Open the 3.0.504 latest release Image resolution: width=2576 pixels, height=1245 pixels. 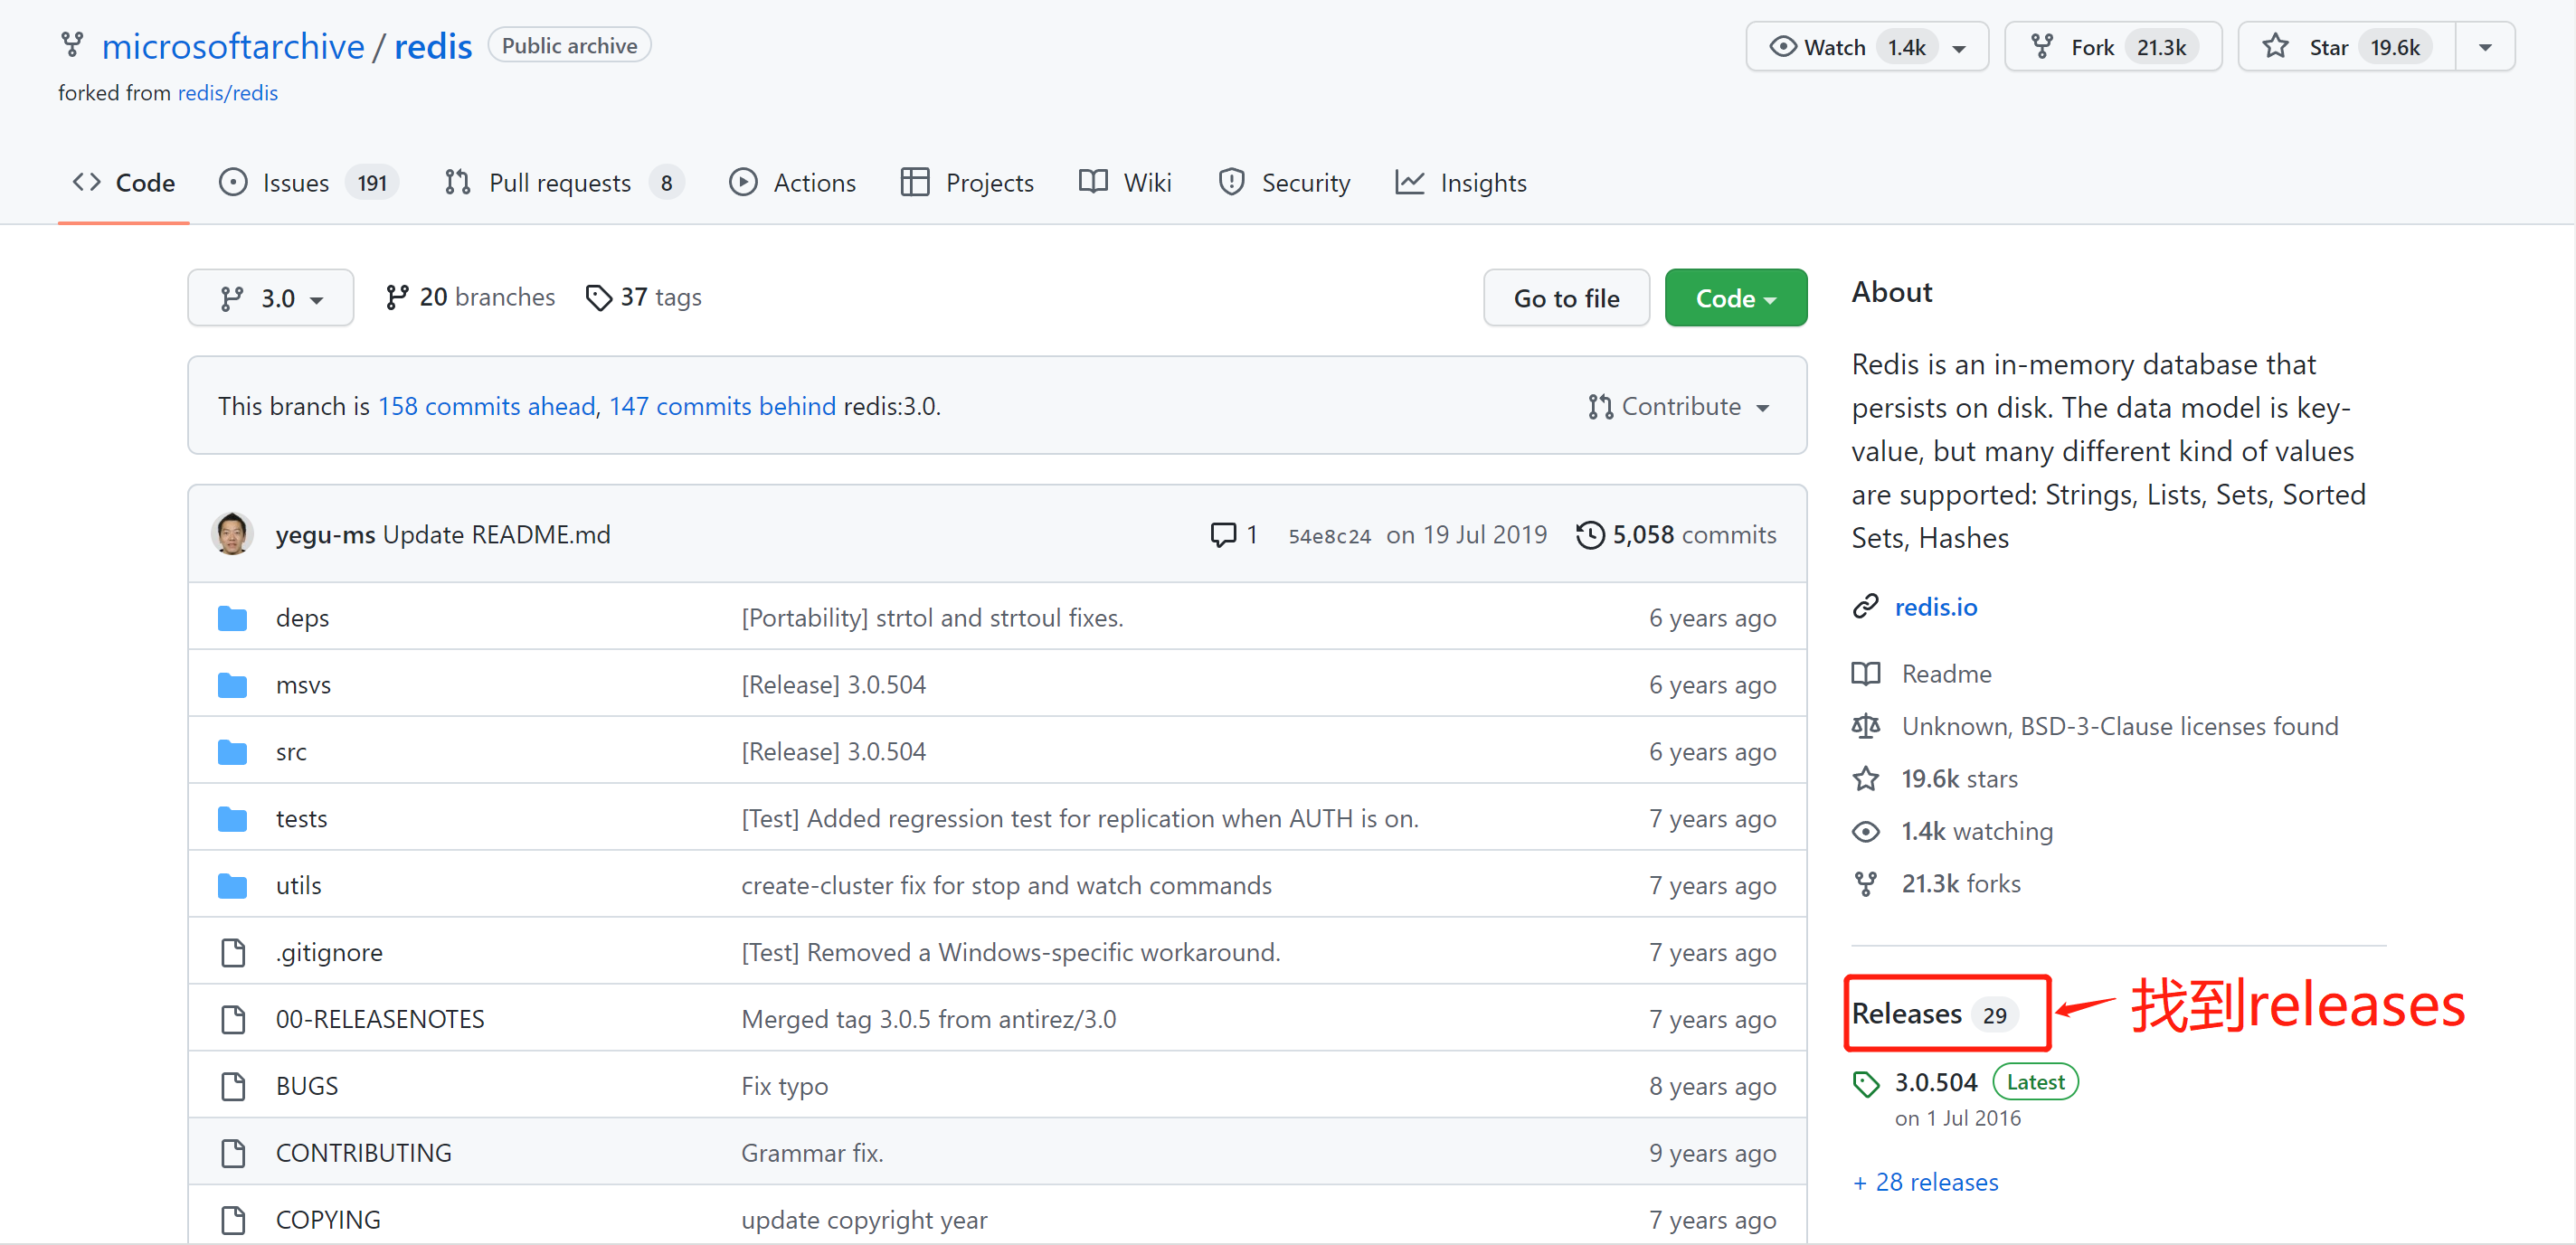(x=1936, y=1082)
